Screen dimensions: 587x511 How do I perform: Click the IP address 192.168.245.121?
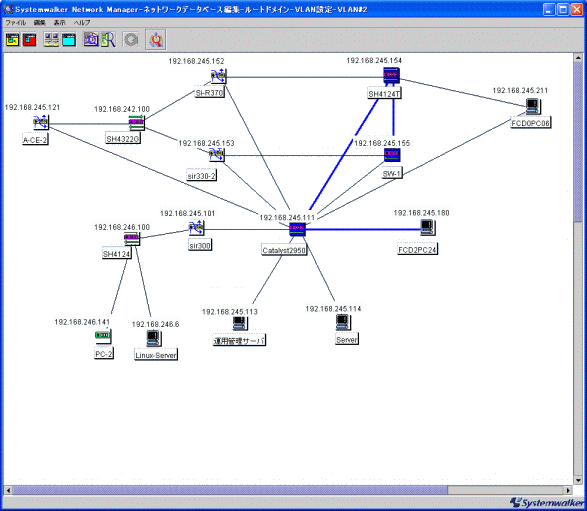pos(32,107)
